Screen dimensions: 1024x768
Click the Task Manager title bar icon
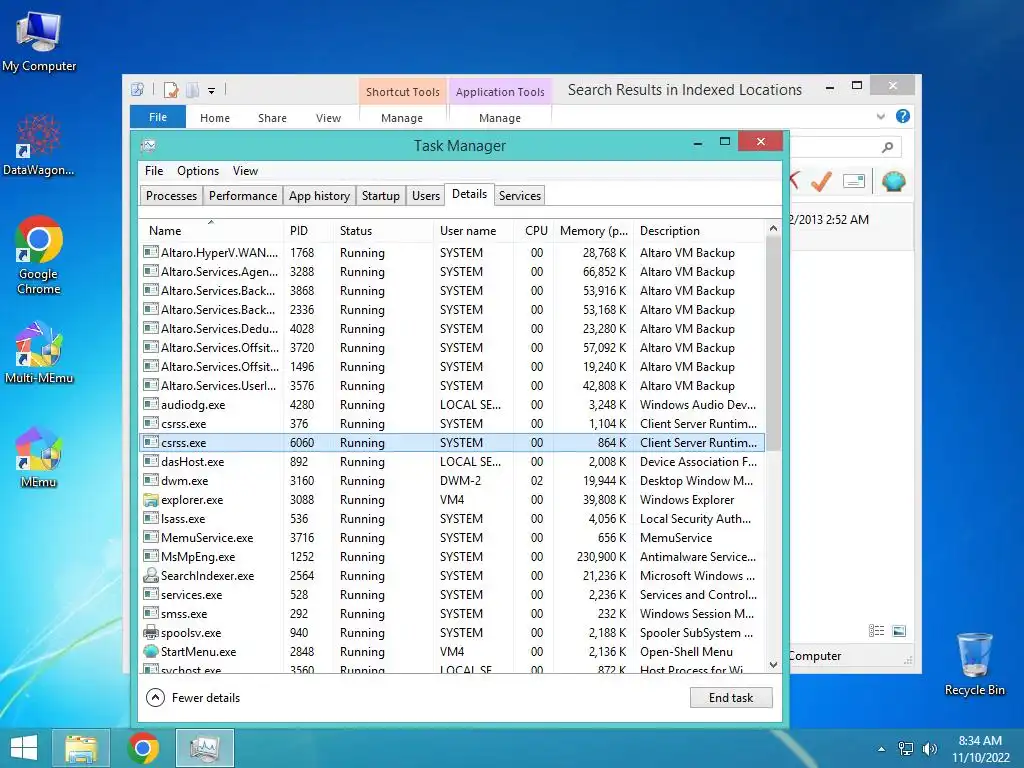pyautogui.click(x=148, y=146)
